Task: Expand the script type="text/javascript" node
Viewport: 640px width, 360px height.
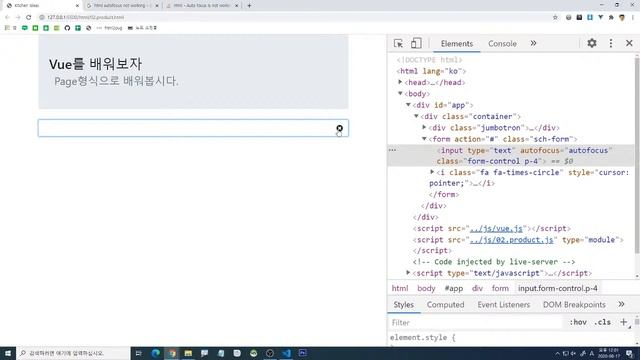Action: pyautogui.click(x=408, y=273)
